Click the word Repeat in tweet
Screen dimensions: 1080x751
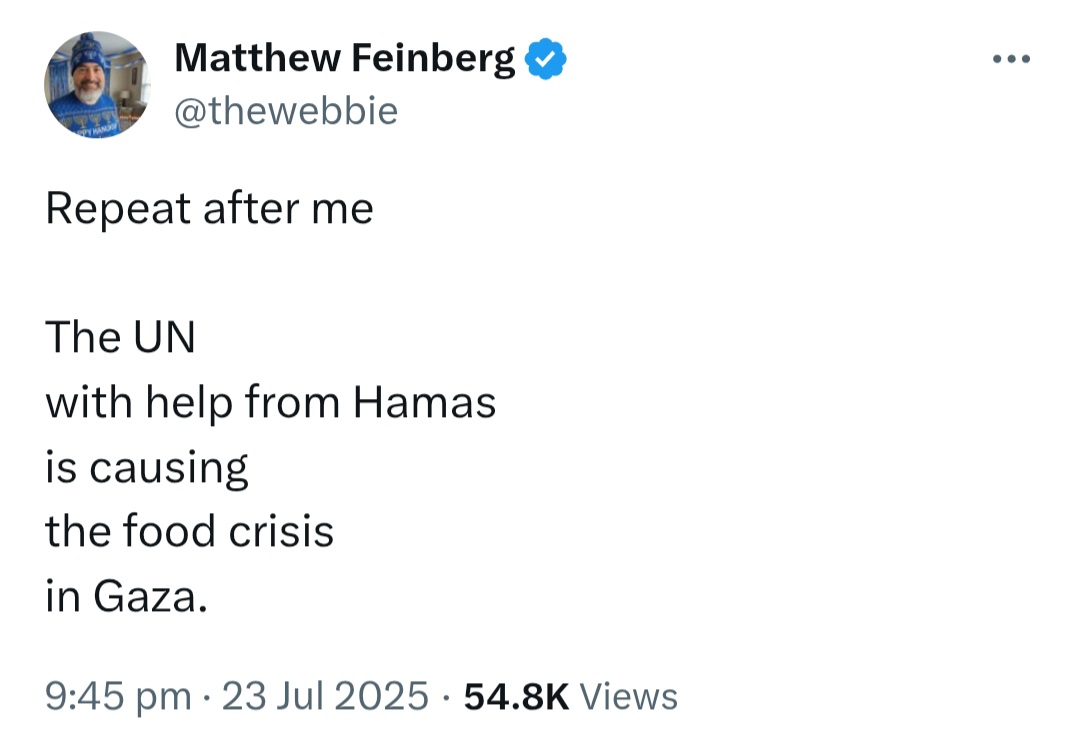(x=118, y=209)
